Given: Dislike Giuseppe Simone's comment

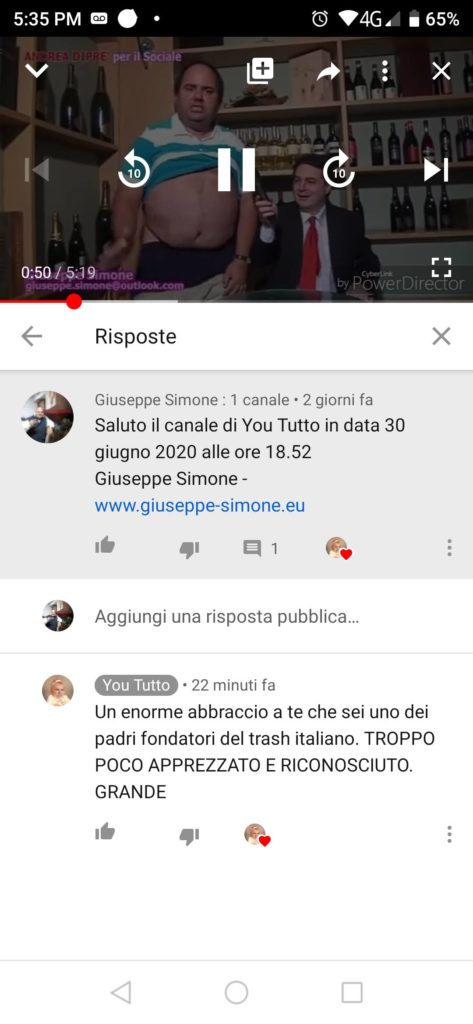Looking at the screenshot, I should [x=189, y=550].
